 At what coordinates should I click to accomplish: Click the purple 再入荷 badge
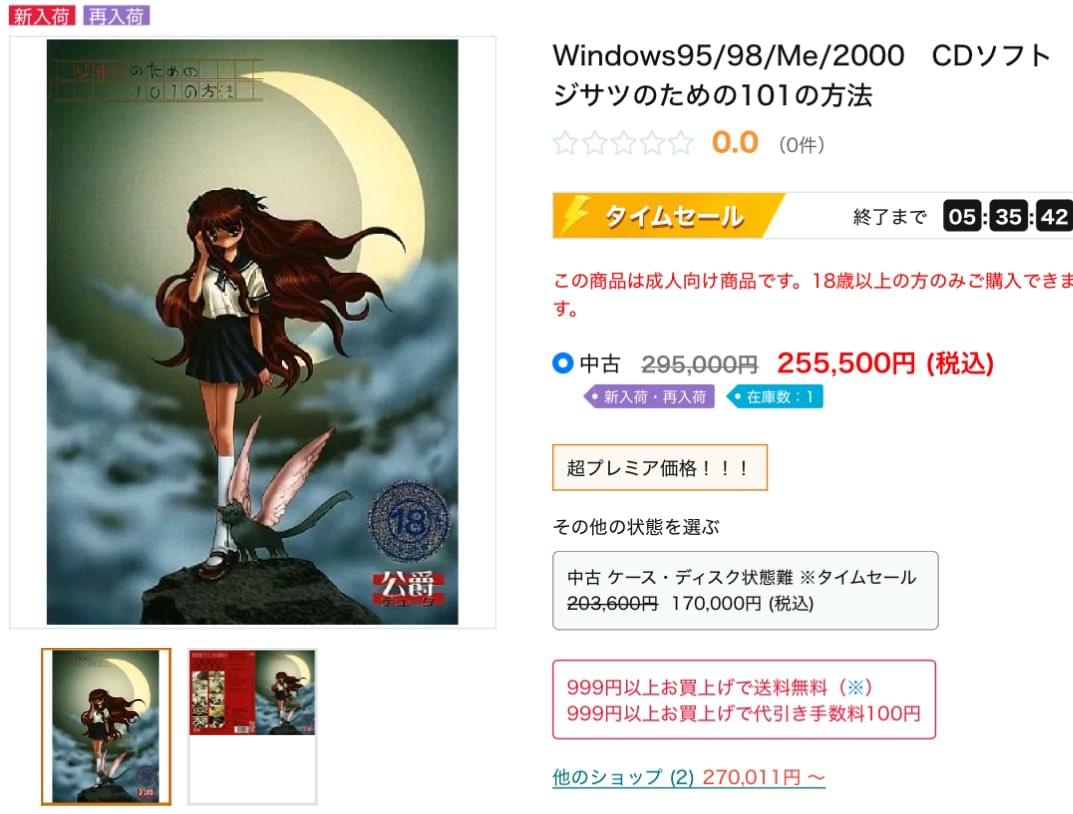(116, 16)
